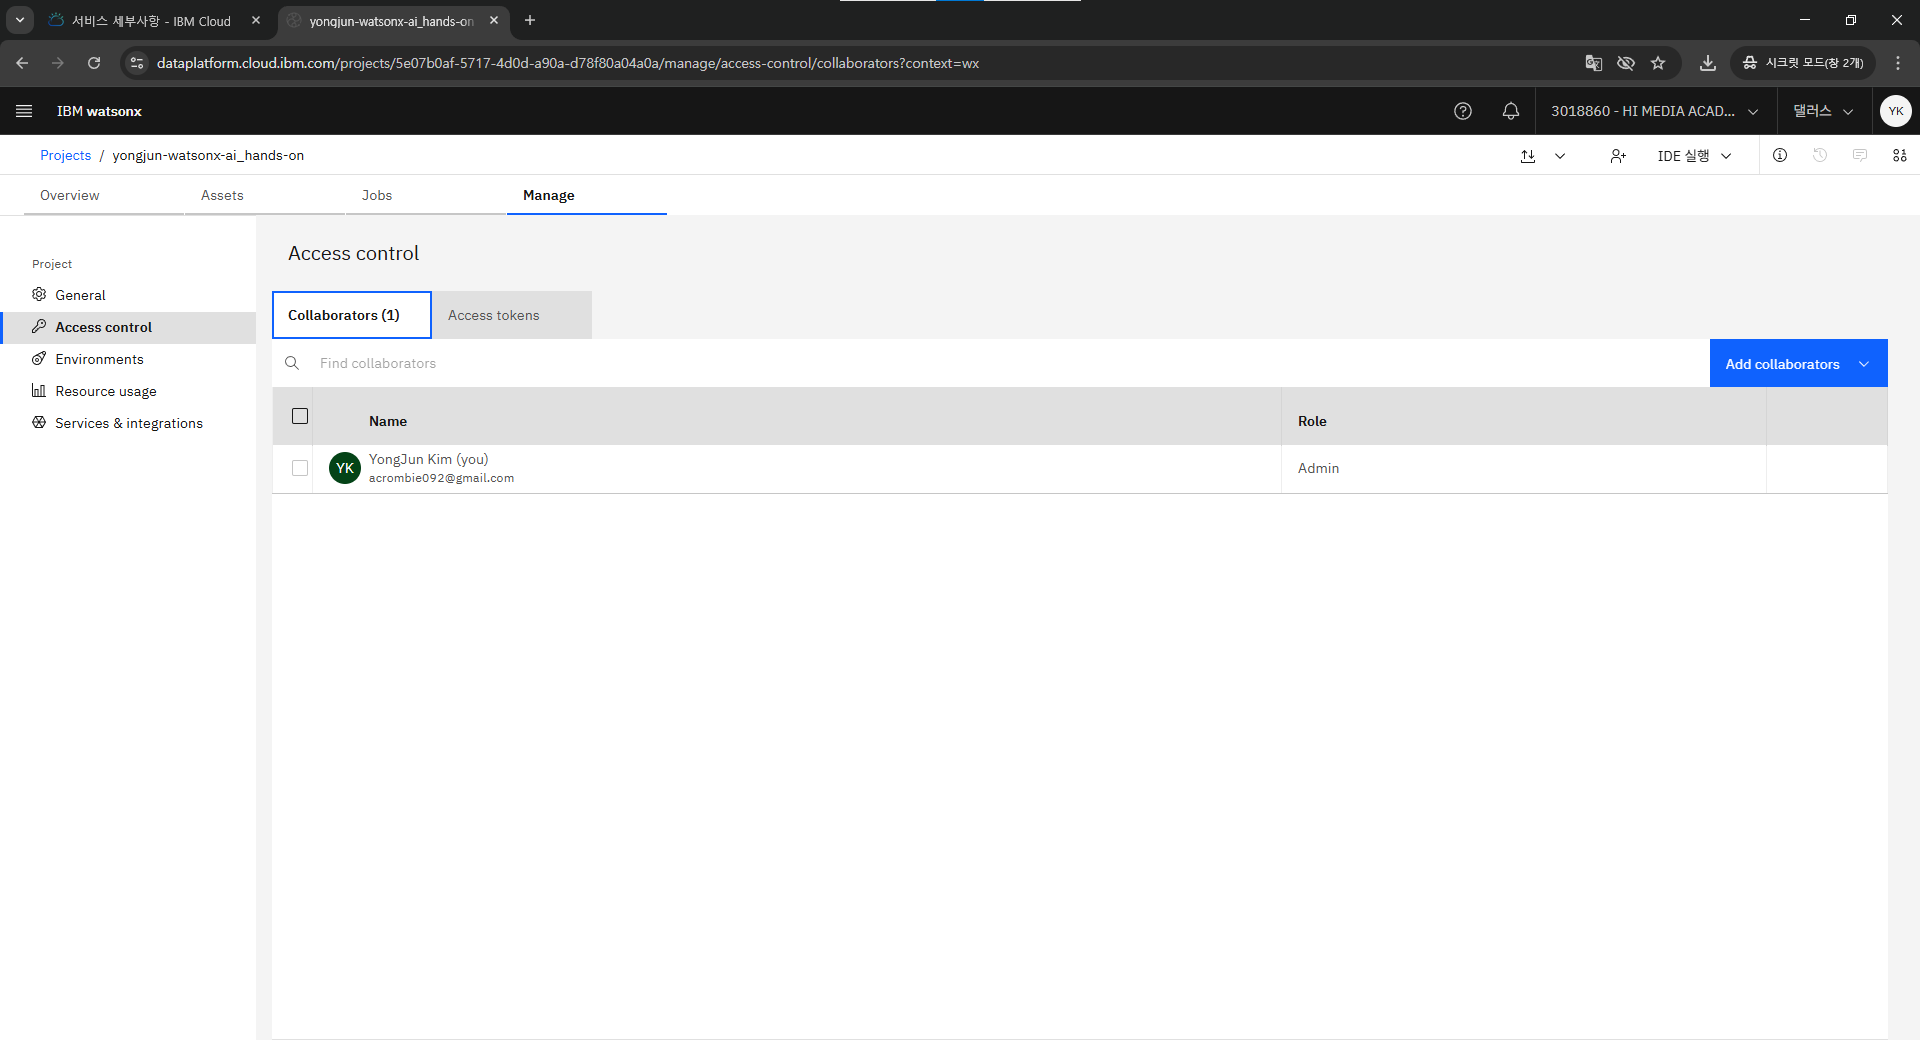Switch to the Access tokens tab
The width and height of the screenshot is (1920, 1040).
point(512,315)
